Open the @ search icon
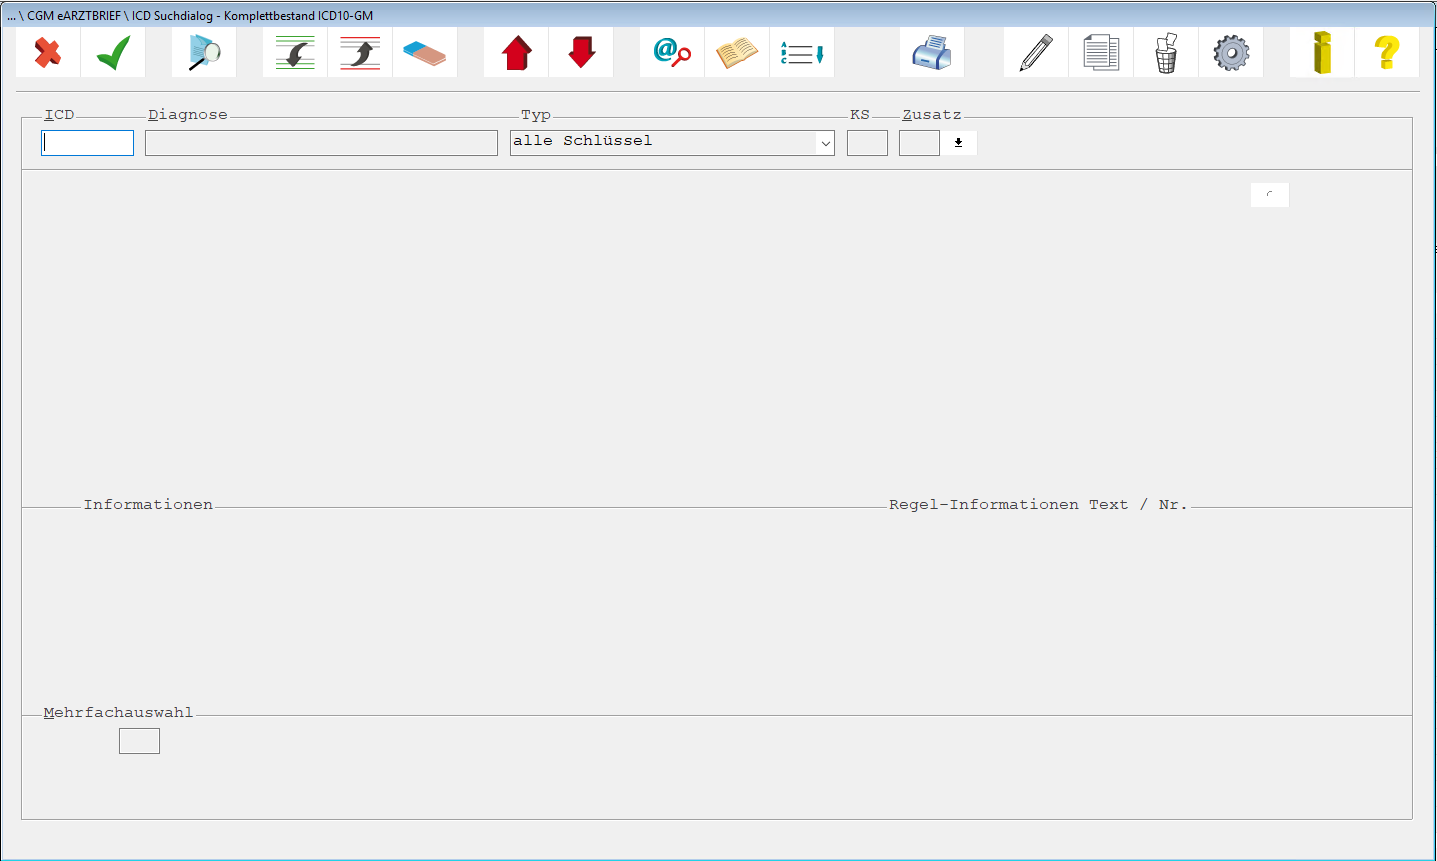This screenshot has height=861, width=1437. point(672,52)
